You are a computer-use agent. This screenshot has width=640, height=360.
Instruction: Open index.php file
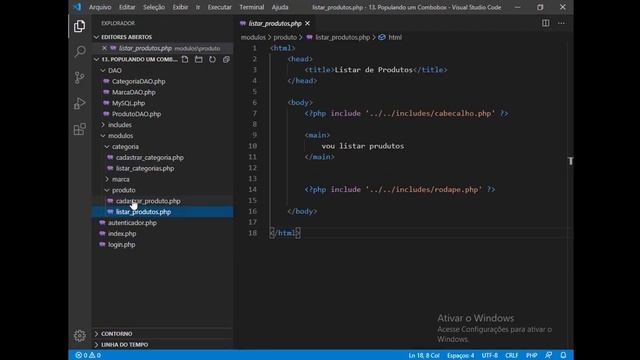(x=122, y=234)
